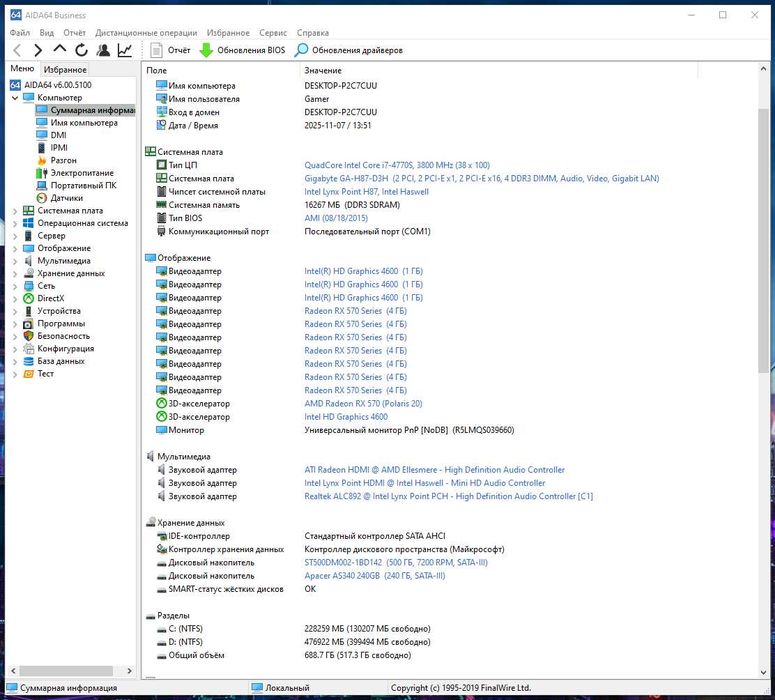Click the Back navigation arrow in toolbar
775x700 pixels.
pos(17,50)
